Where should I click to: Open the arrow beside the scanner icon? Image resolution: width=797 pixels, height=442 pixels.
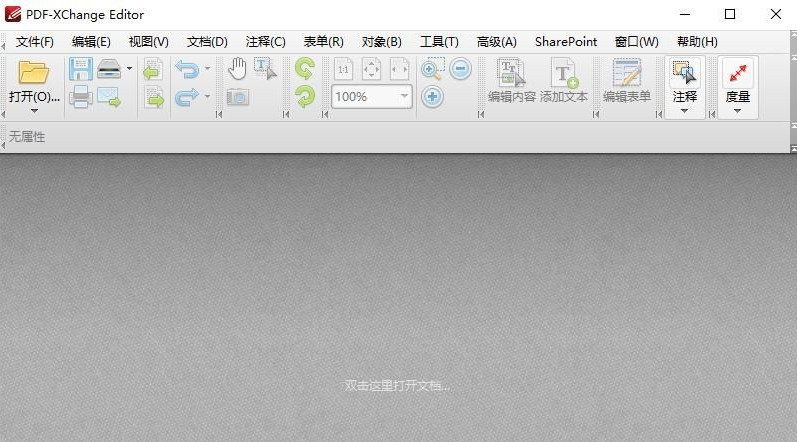[x=130, y=69]
